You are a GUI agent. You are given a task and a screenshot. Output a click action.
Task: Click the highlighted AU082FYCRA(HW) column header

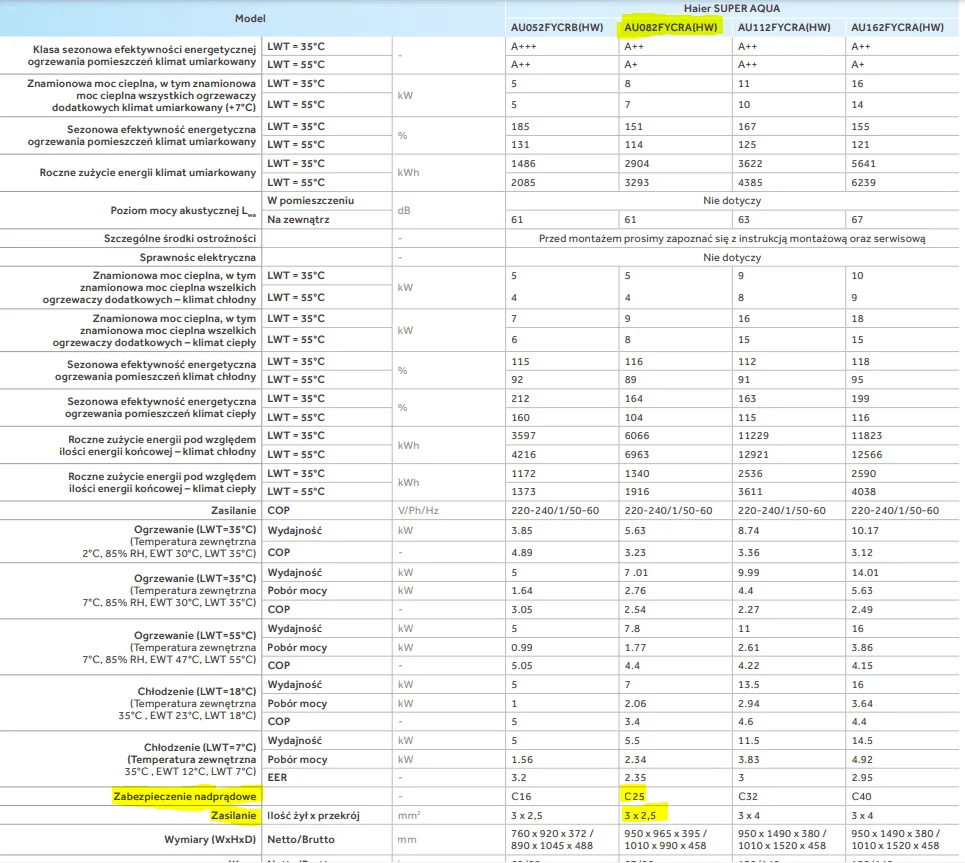pyautogui.click(x=670, y=27)
